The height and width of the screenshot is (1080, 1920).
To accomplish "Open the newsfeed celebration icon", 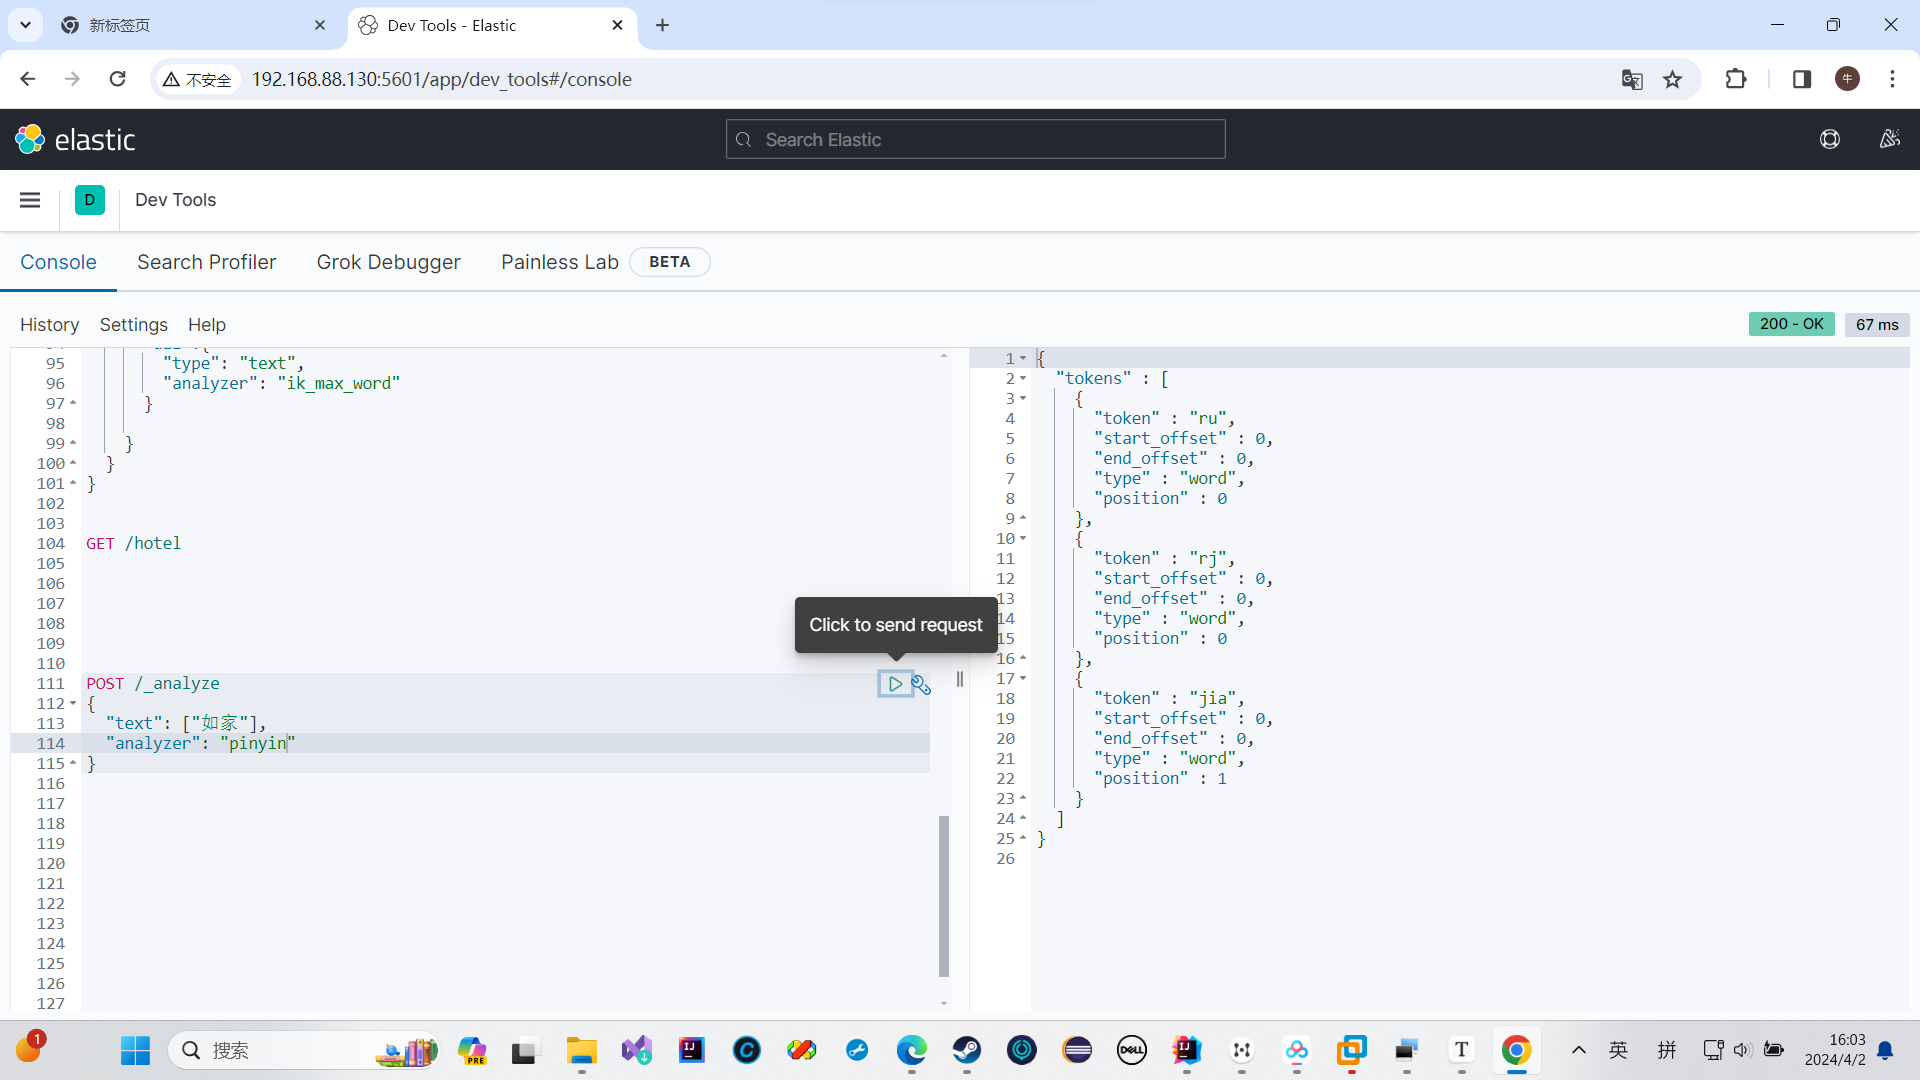I will pos(1889,140).
